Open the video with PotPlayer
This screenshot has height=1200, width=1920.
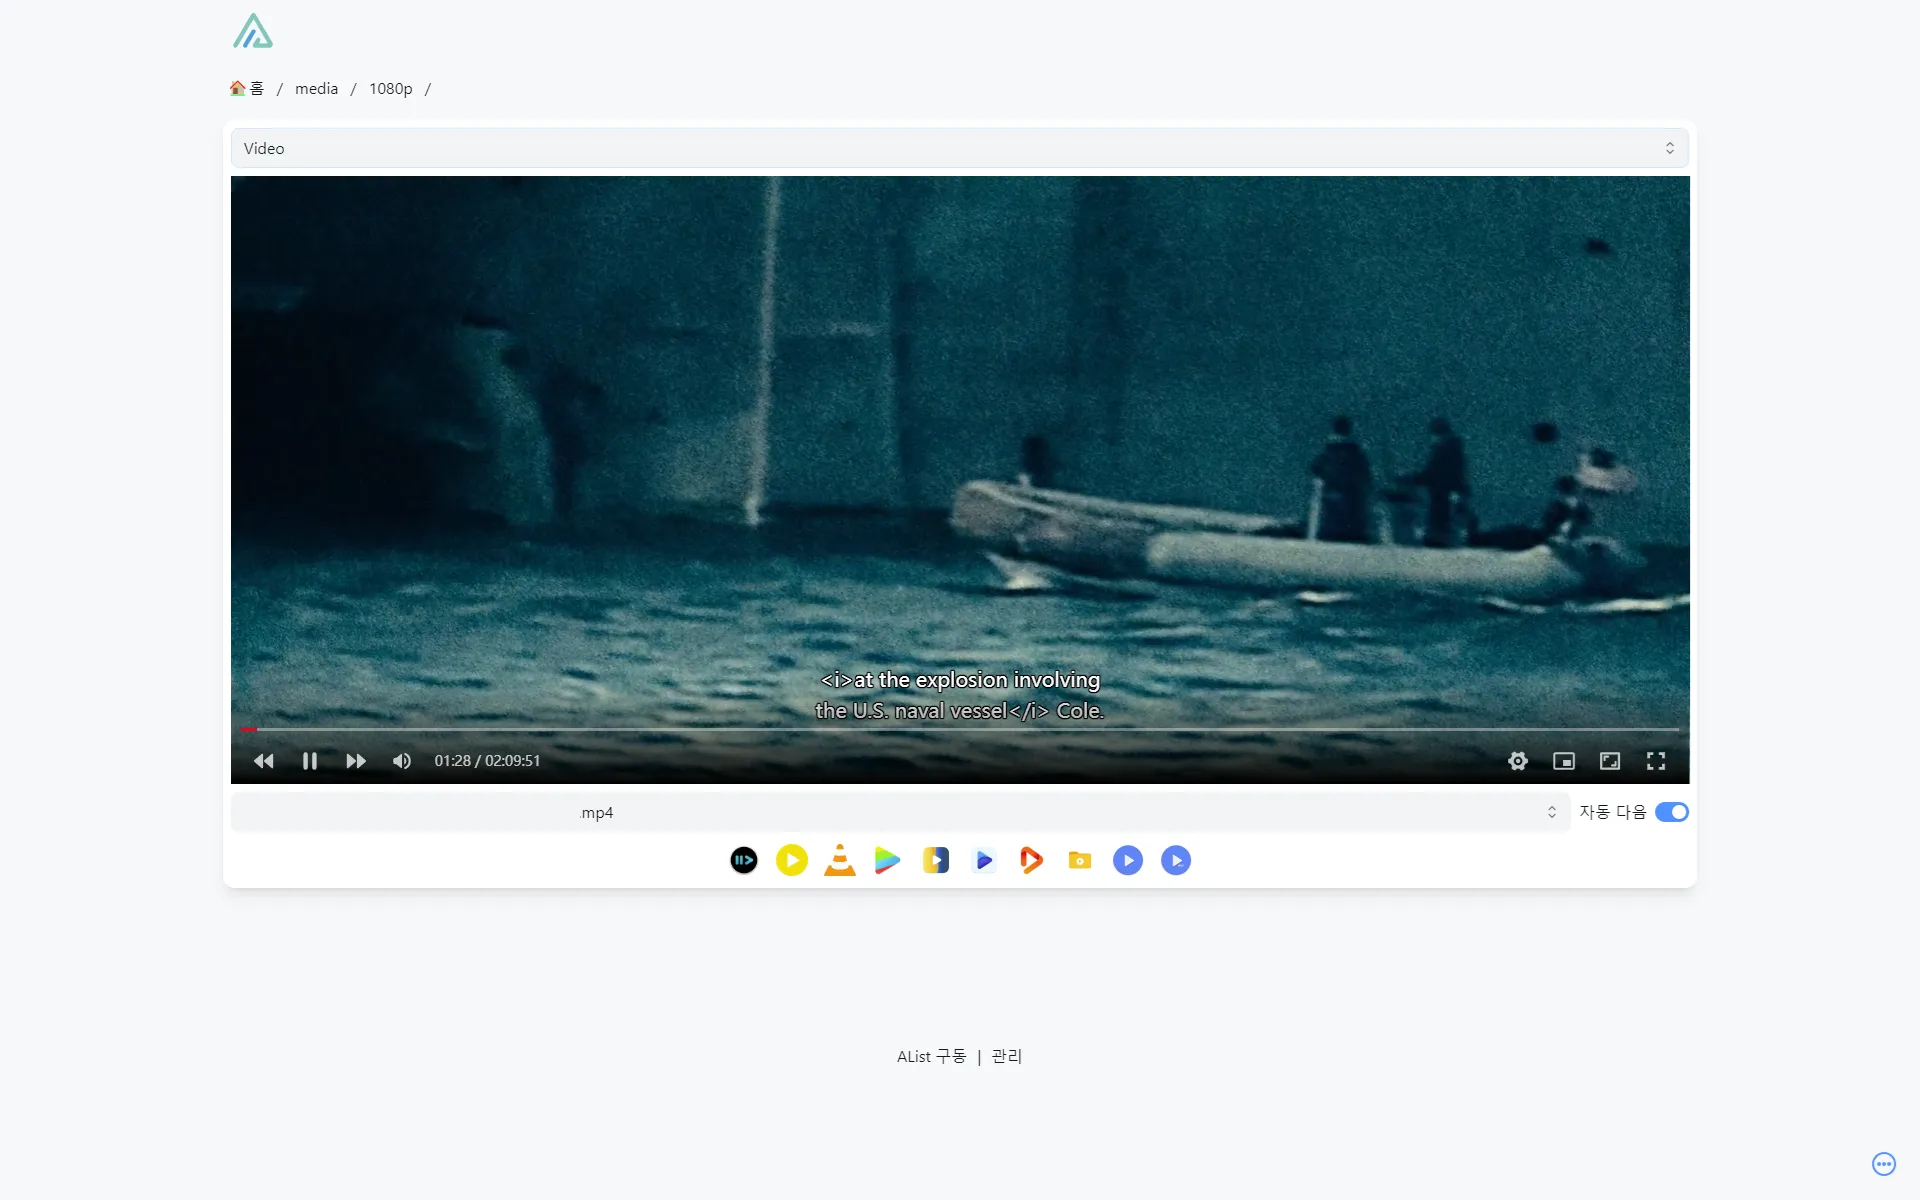point(935,860)
